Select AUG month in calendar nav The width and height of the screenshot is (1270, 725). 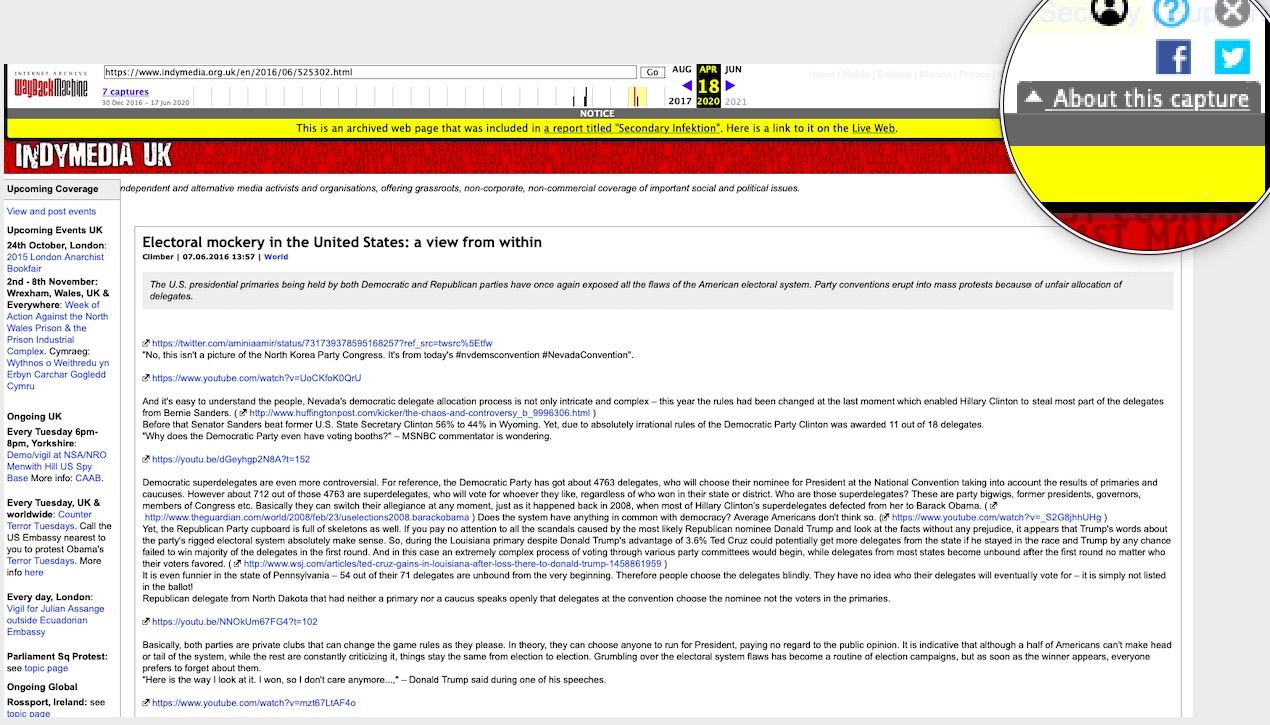(681, 70)
